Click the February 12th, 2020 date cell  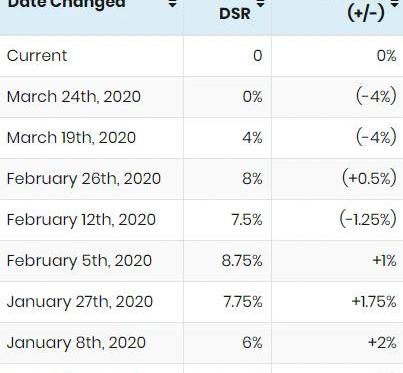pos(91,220)
